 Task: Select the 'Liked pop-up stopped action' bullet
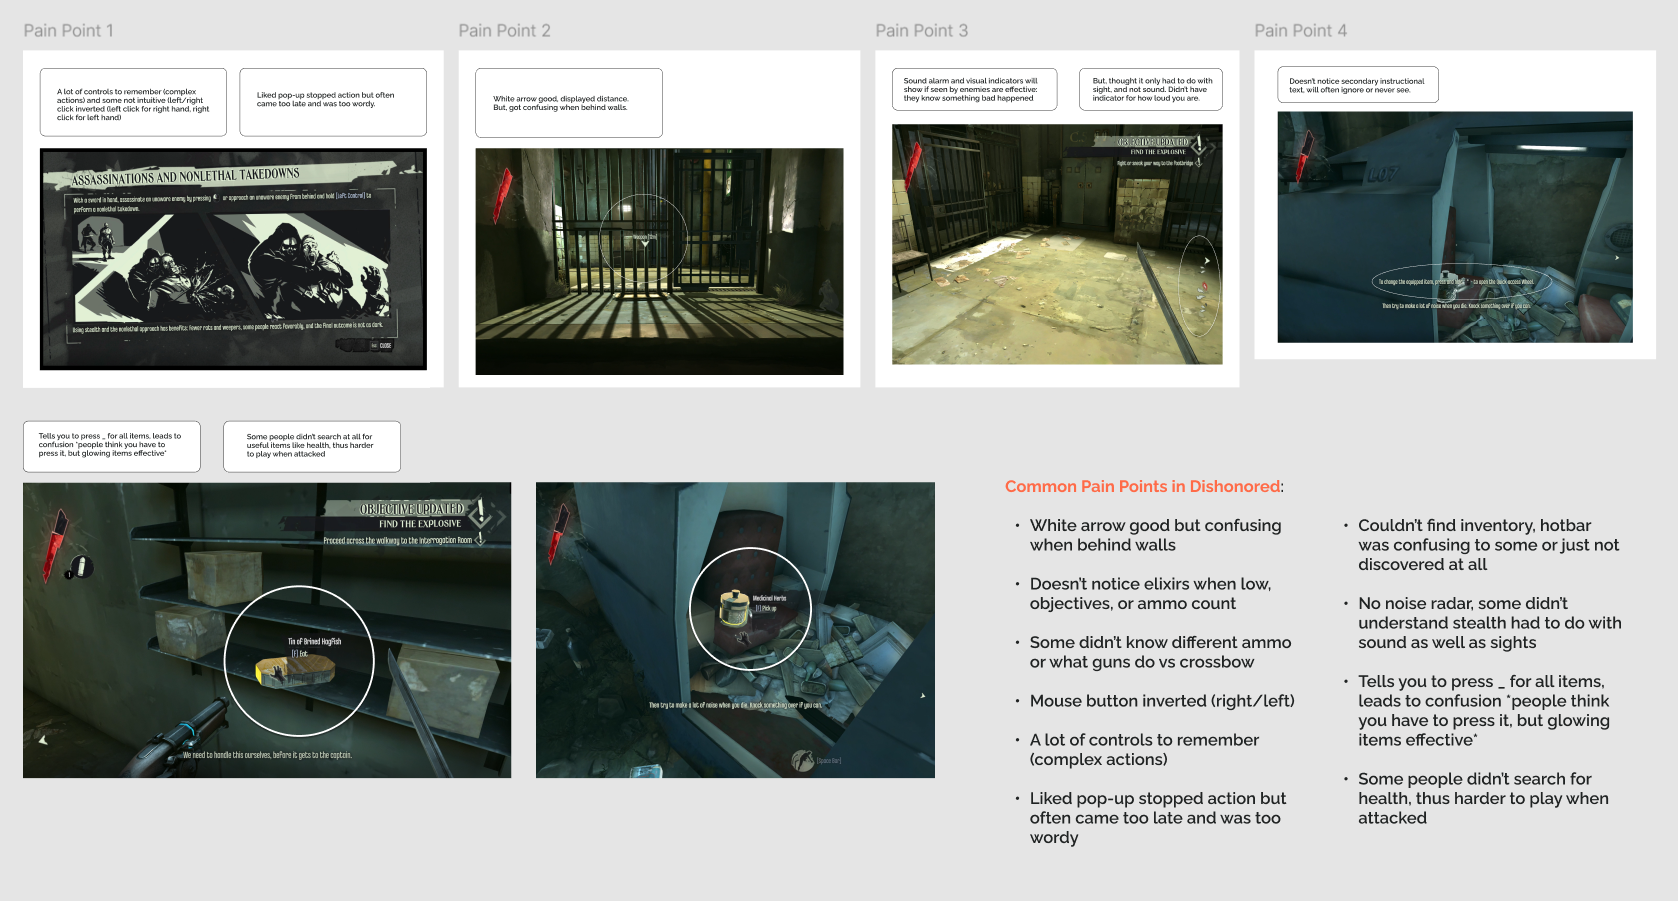pos(1158,818)
